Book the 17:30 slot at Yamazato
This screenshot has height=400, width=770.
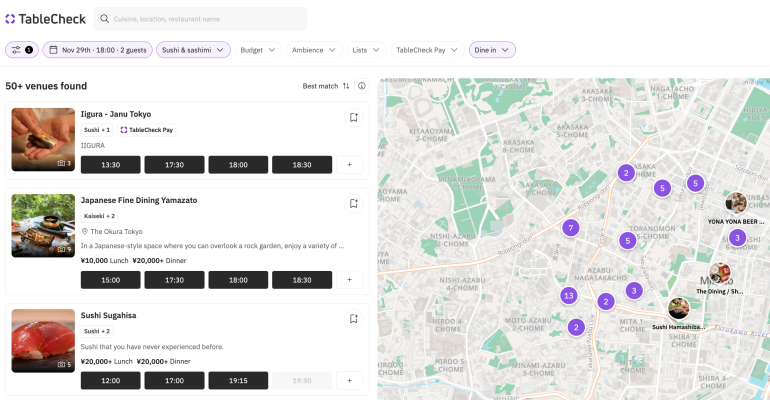[174, 280]
